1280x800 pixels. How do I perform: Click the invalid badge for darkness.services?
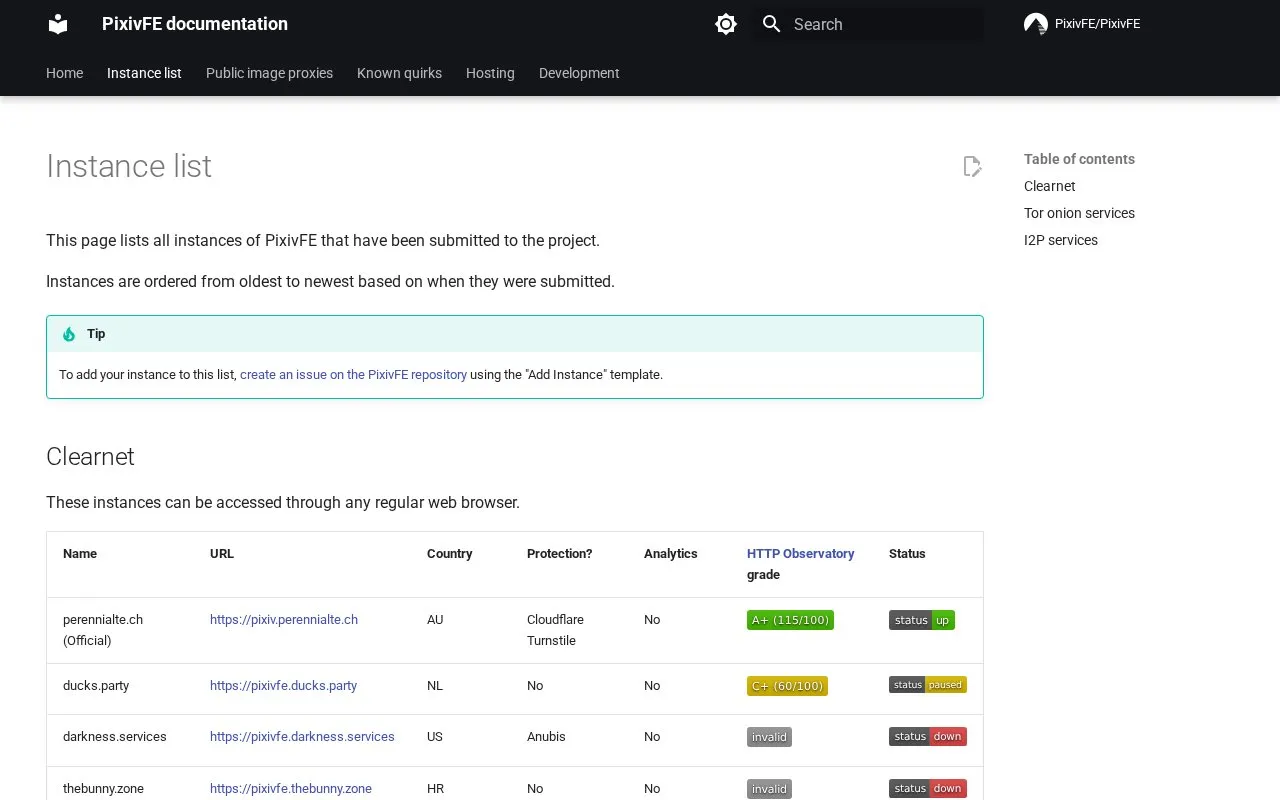tap(769, 737)
